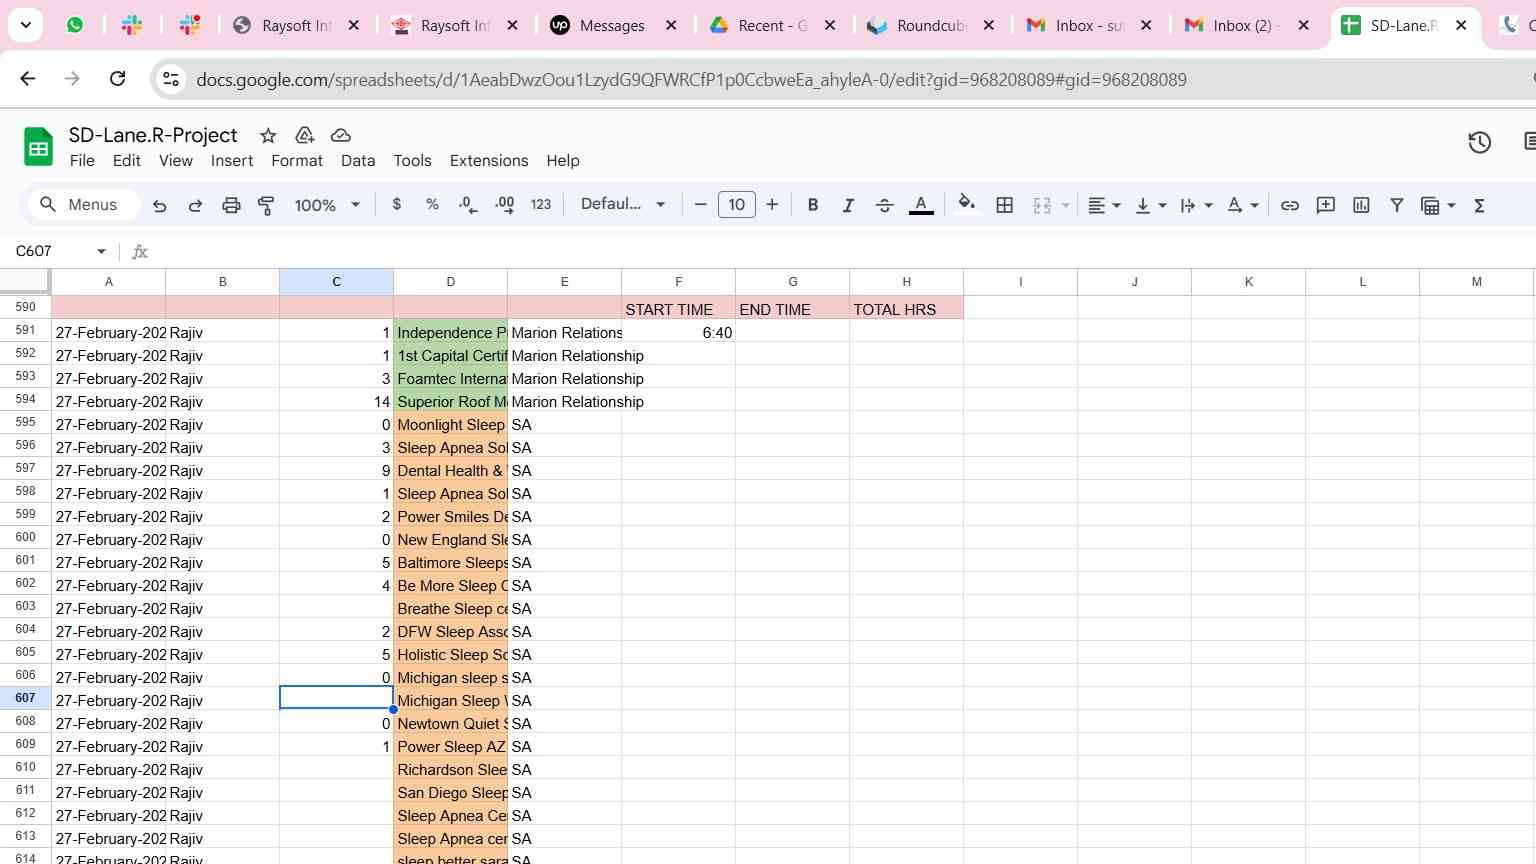
Task: Format as currency with dollar icon
Action: [x=397, y=204]
